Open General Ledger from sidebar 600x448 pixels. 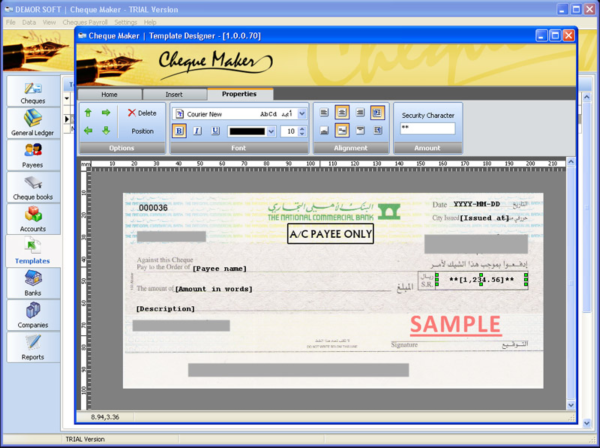point(32,123)
